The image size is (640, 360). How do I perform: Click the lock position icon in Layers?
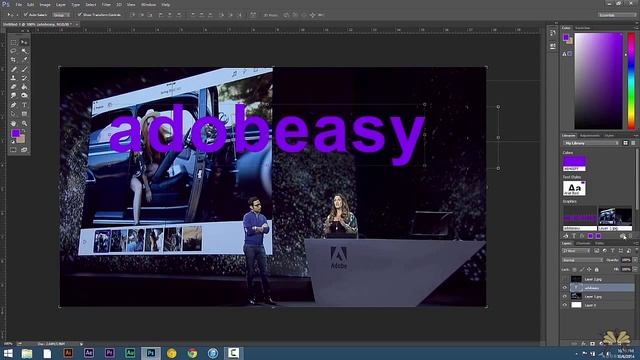[589, 269]
